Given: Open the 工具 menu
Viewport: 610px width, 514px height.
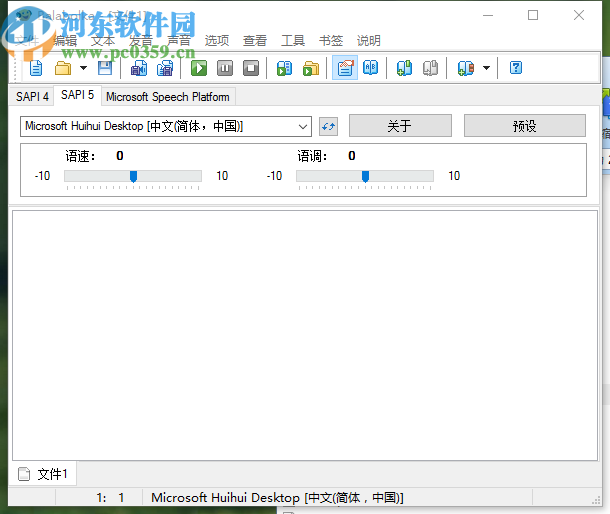Looking at the screenshot, I should (x=293, y=40).
